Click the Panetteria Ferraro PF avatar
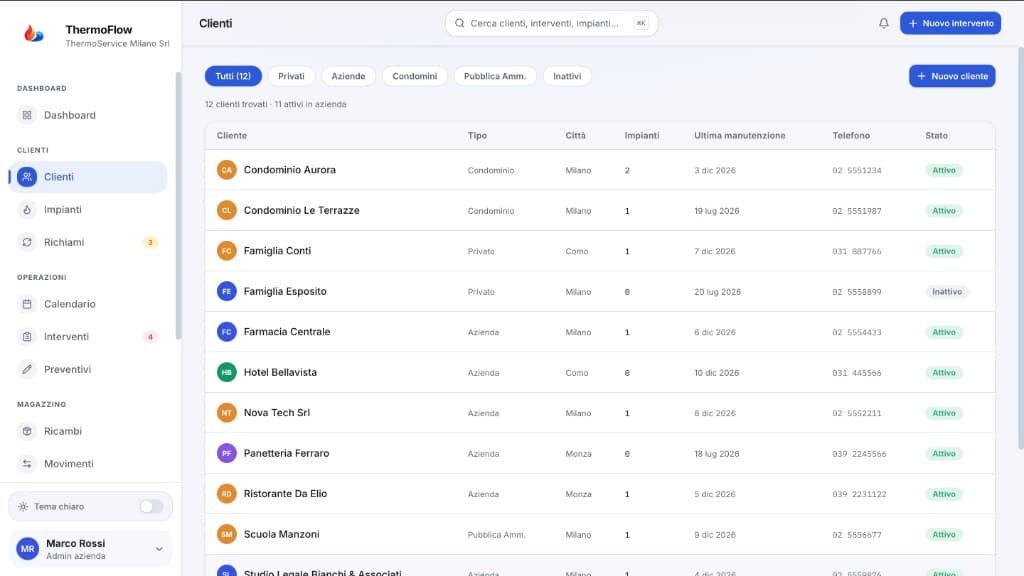The height and width of the screenshot is (576, 1024). [227, 453]
